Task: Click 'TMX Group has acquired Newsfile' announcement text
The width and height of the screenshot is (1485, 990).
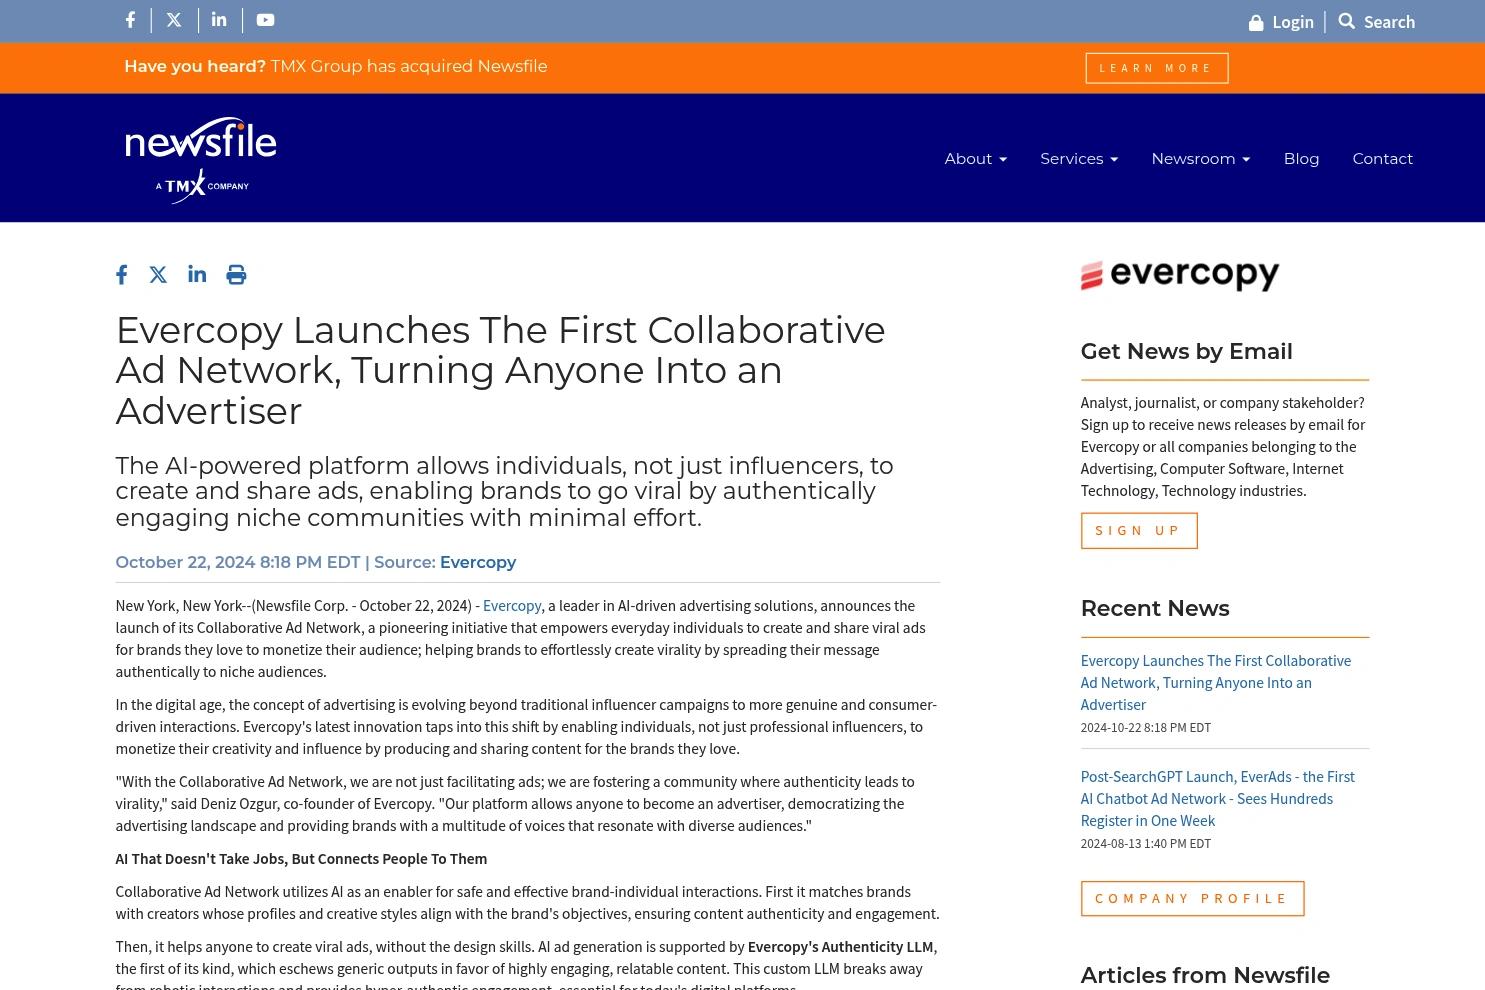Action: click(x=409, y=66)
